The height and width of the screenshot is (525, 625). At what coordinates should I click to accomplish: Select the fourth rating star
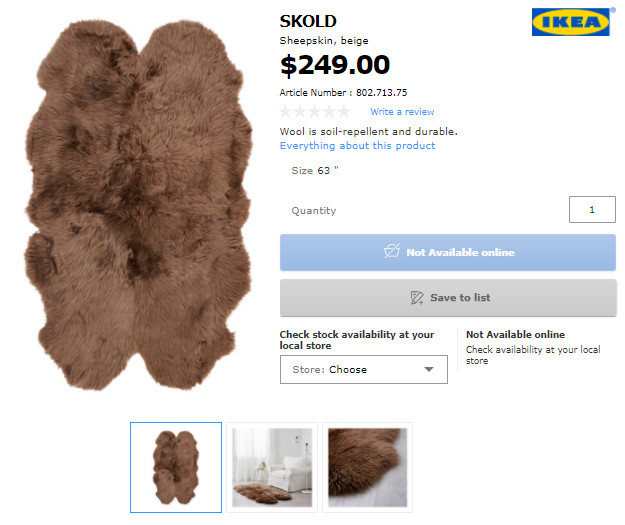pos(329,111)
